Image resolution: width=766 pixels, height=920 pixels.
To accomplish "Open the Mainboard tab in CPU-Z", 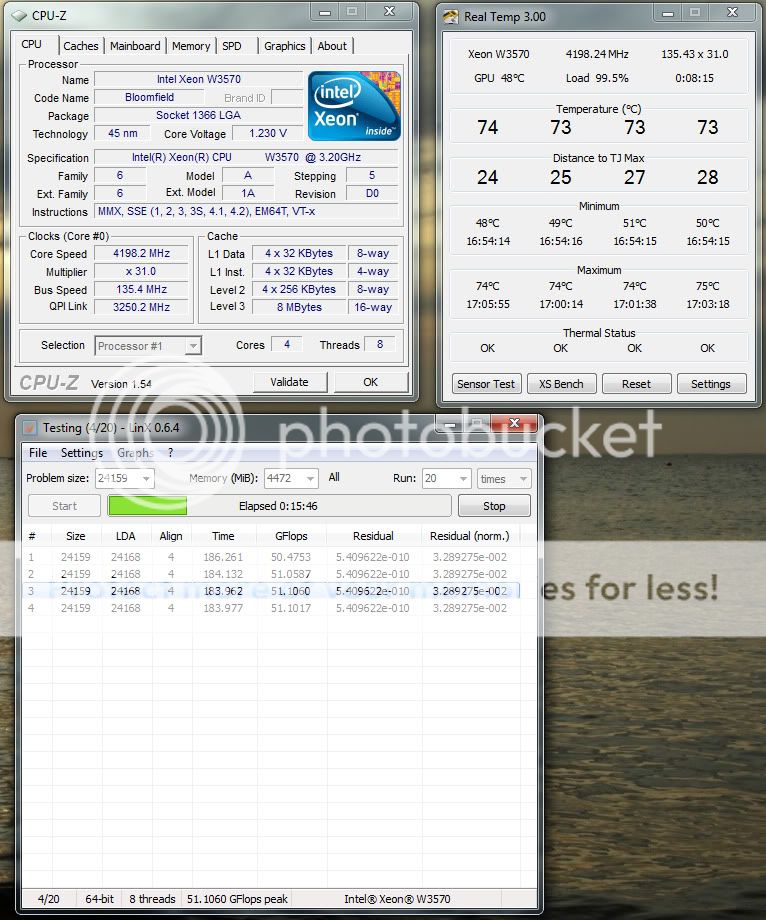I will tap(135, 46).
